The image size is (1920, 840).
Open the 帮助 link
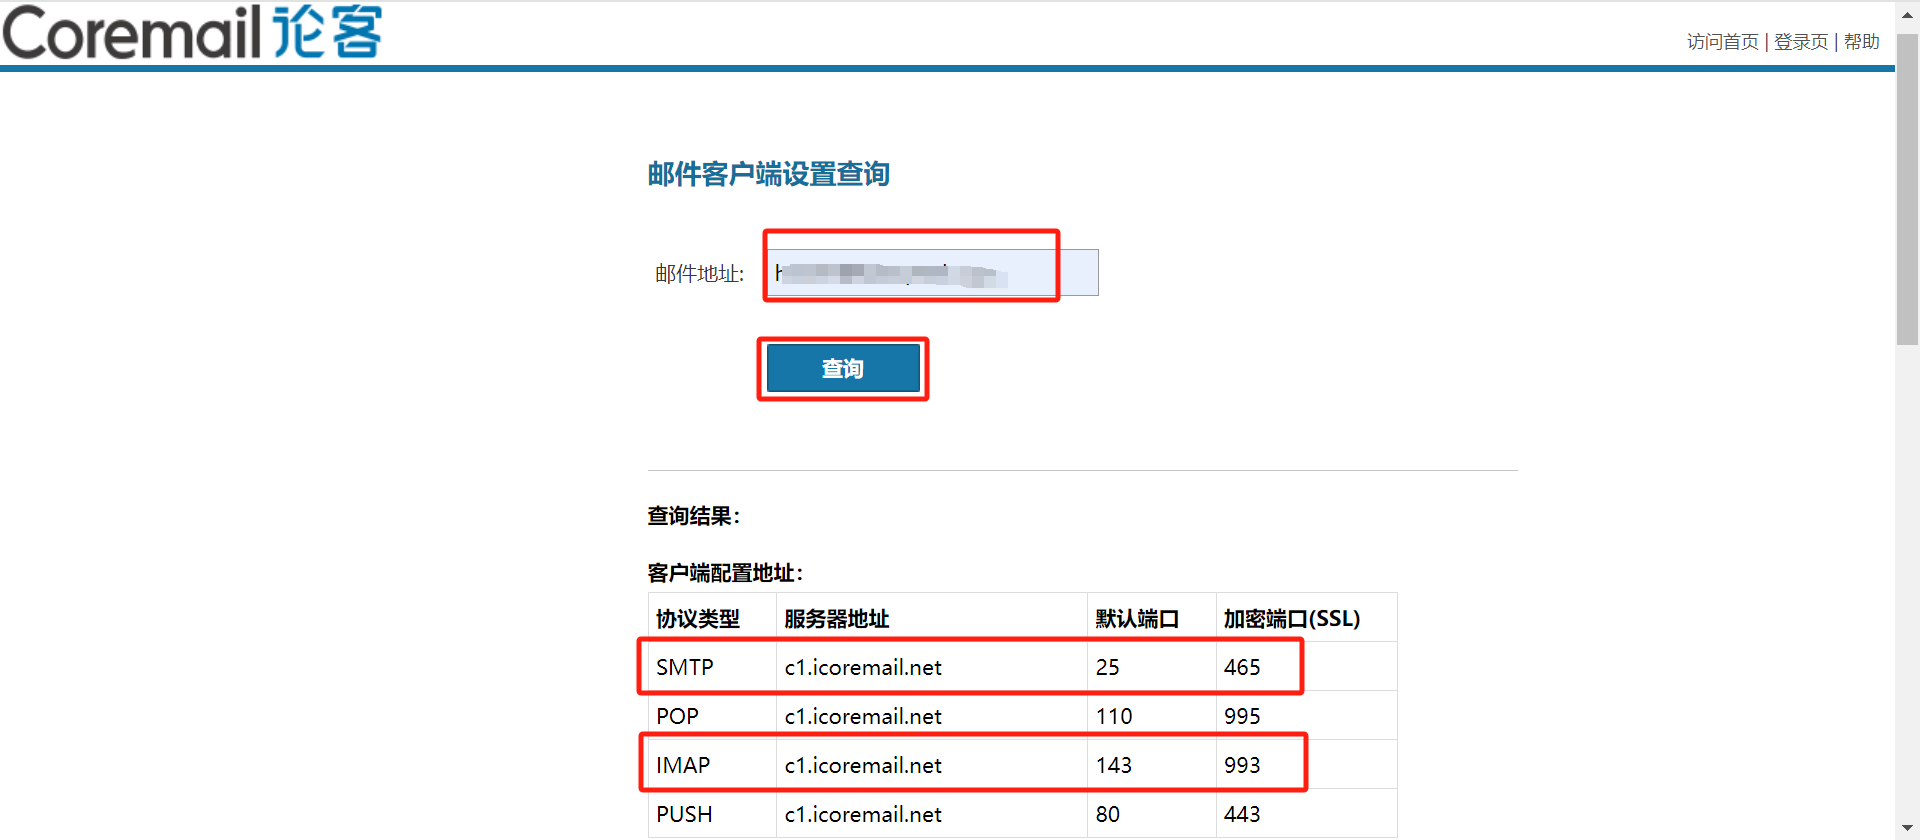click(x=1861, y=42)
